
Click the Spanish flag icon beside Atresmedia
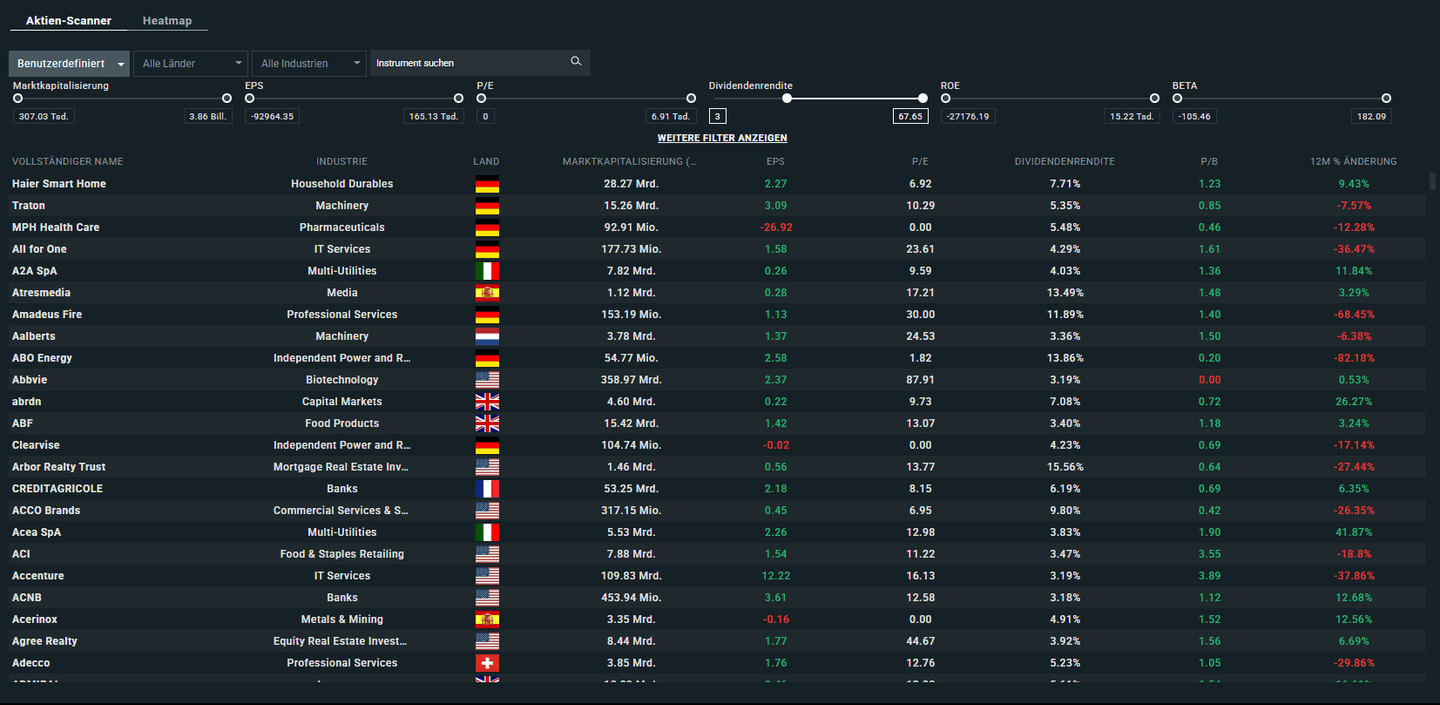(487, 292)
